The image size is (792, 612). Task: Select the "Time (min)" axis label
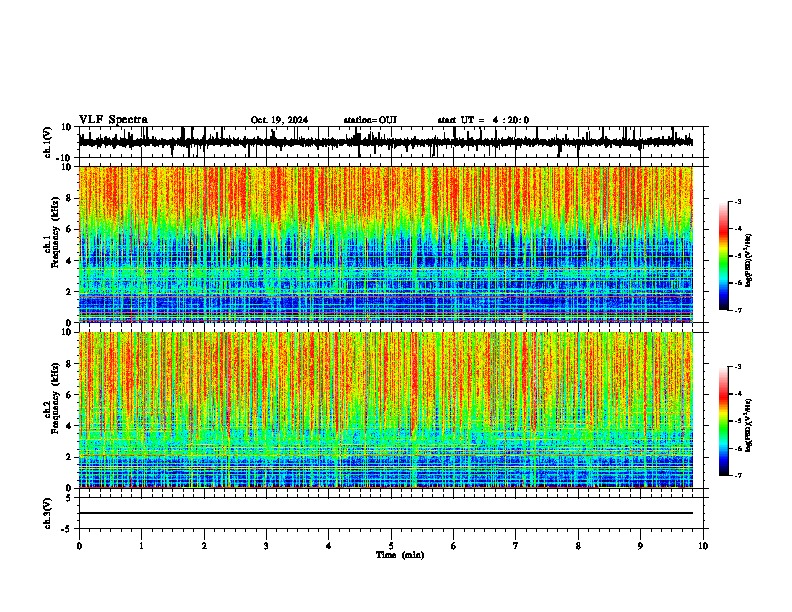pyautogui.click(x=400, y=555)
